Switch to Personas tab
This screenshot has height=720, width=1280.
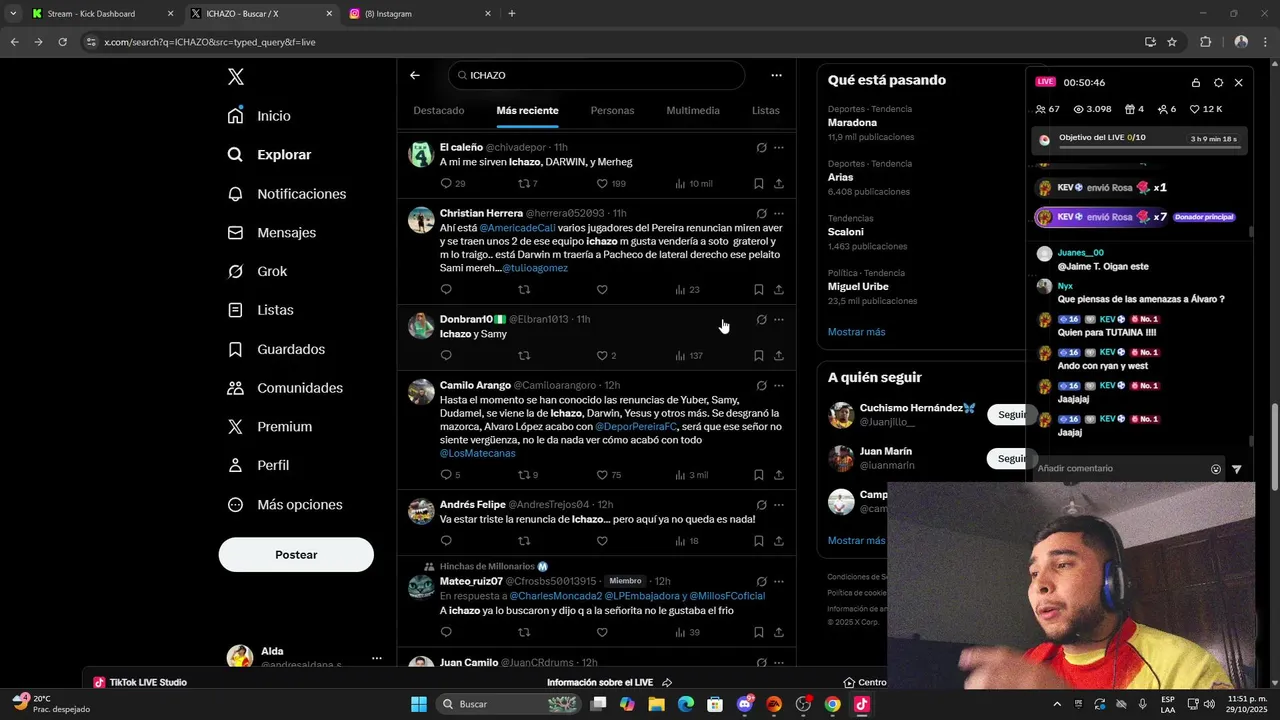pos(612,110)
